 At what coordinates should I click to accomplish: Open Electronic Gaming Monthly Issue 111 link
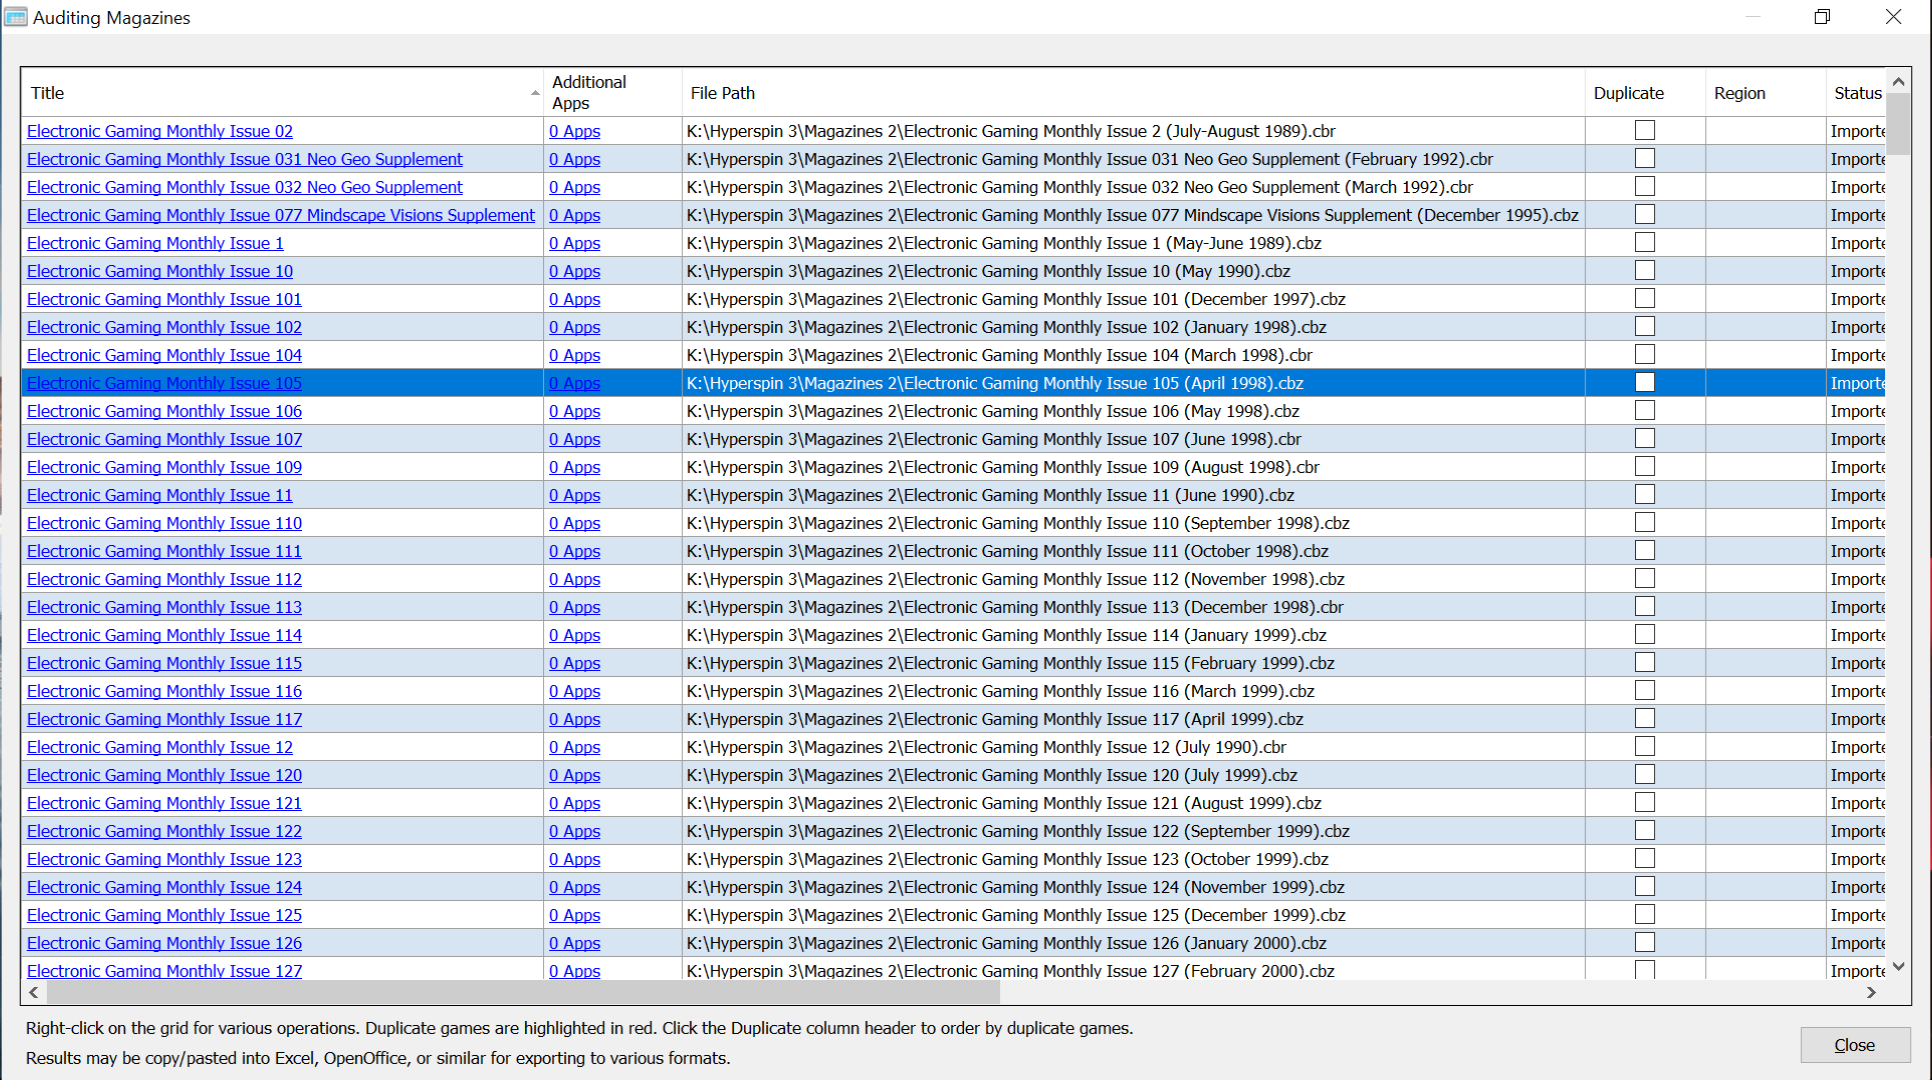[x=164, y=551]
